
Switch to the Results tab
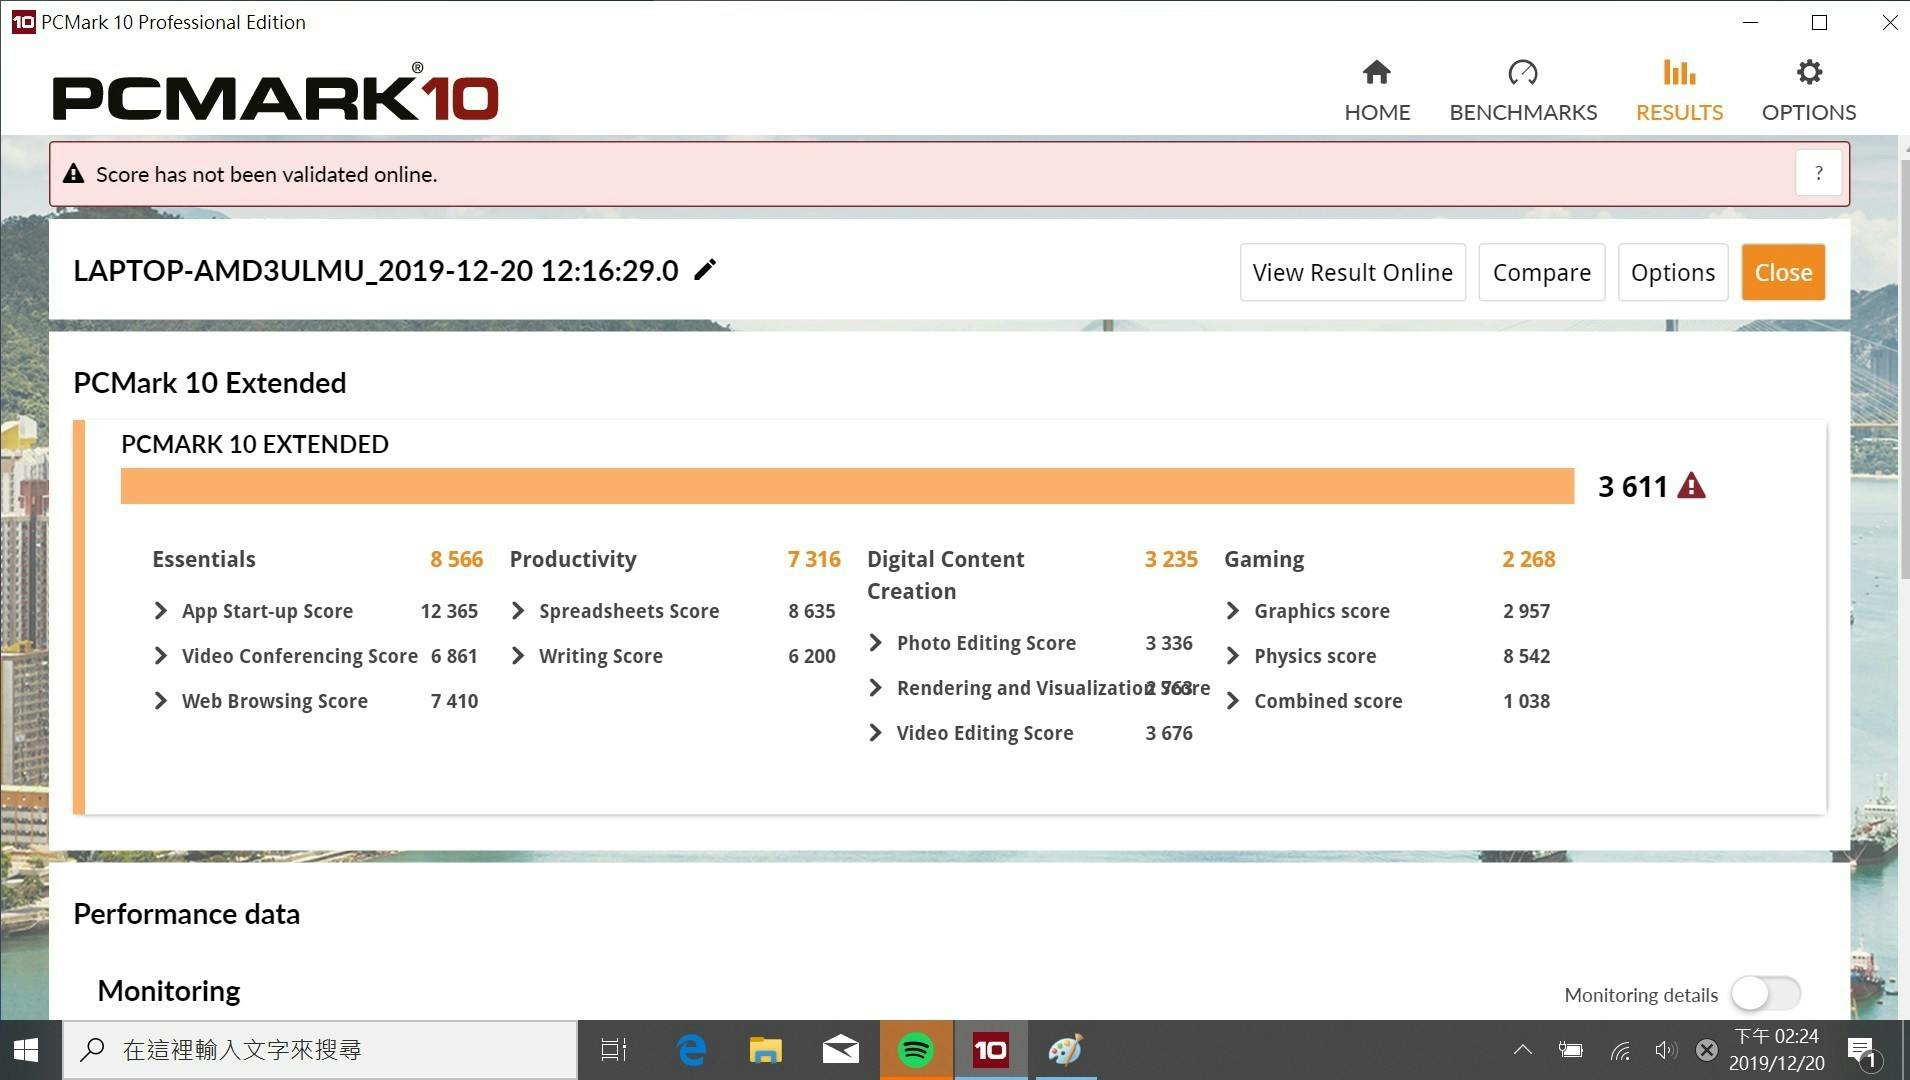pyautogui.click(x=1679, y=90)
